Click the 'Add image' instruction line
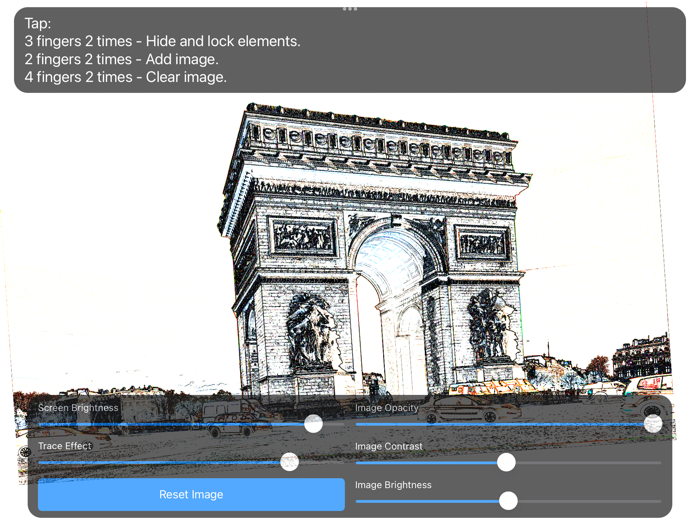 [121, 59]
